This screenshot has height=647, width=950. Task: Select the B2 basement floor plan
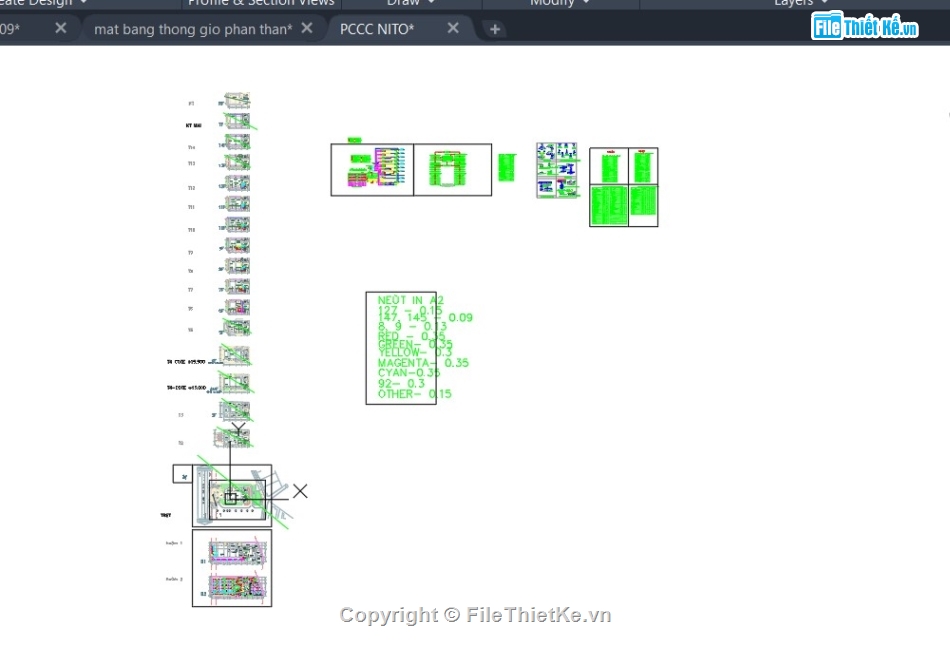pyautogui.click(x=239, y=587)
